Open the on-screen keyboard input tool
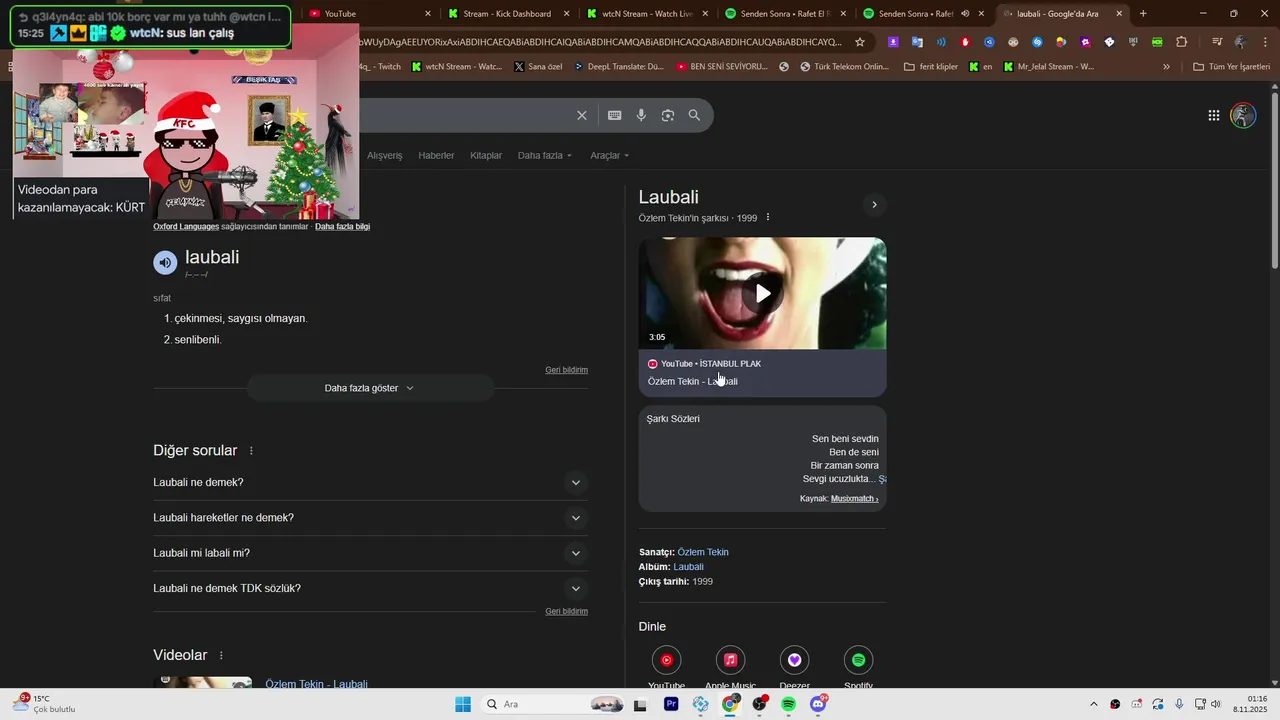The height and width of the screenshot is (720, 1280). (615, 115)
